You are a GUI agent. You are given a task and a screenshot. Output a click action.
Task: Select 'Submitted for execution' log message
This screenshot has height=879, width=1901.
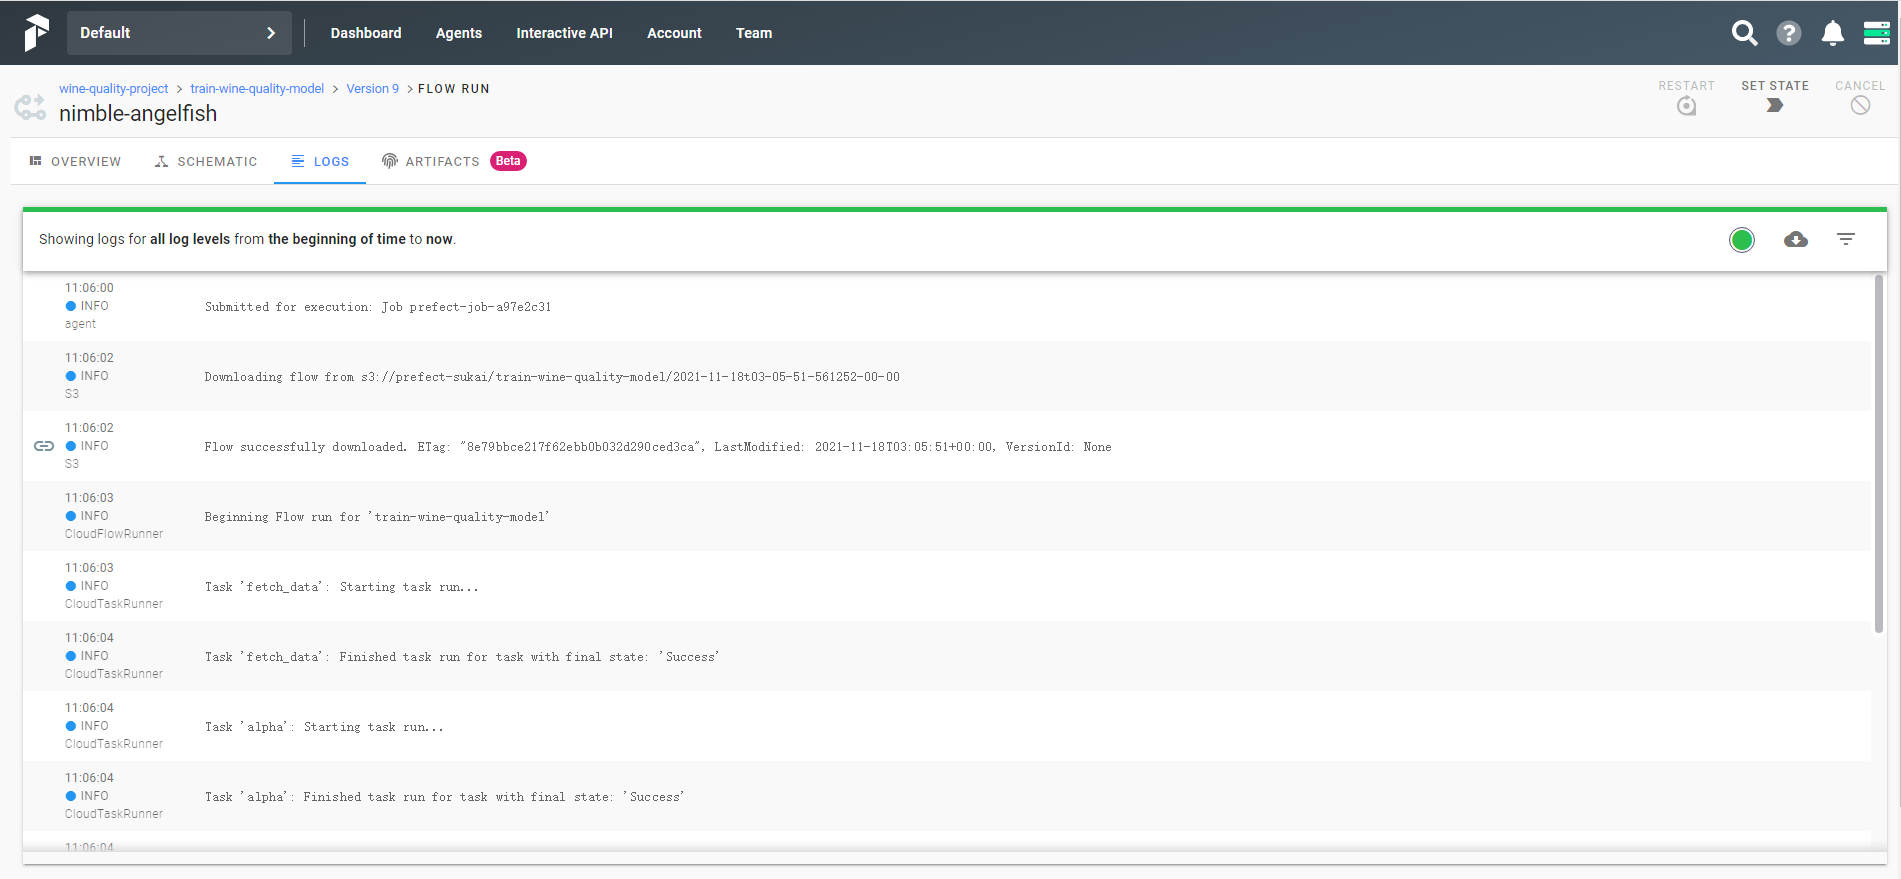tap(378, 307)
